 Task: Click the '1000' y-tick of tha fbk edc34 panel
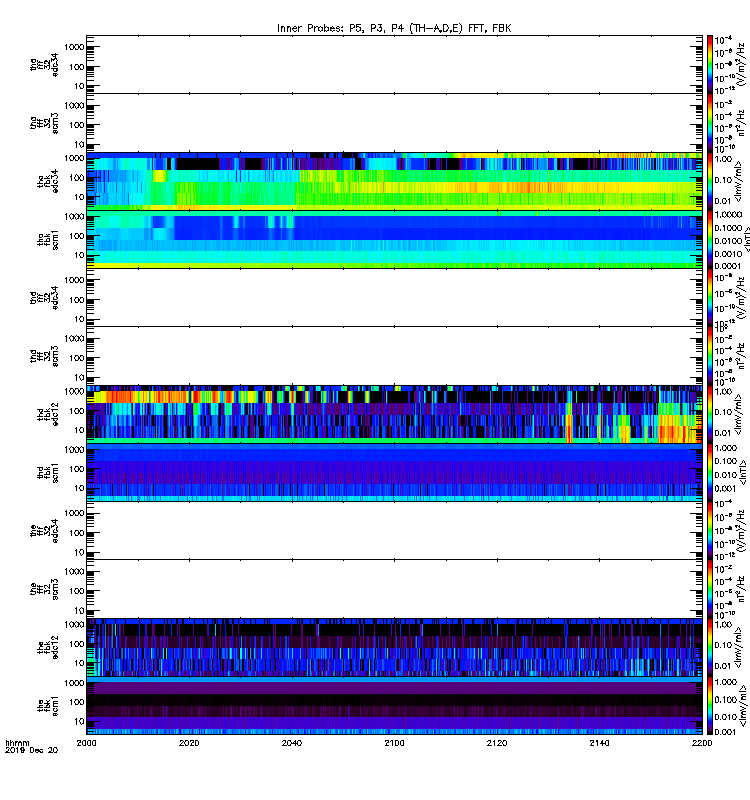74,158
